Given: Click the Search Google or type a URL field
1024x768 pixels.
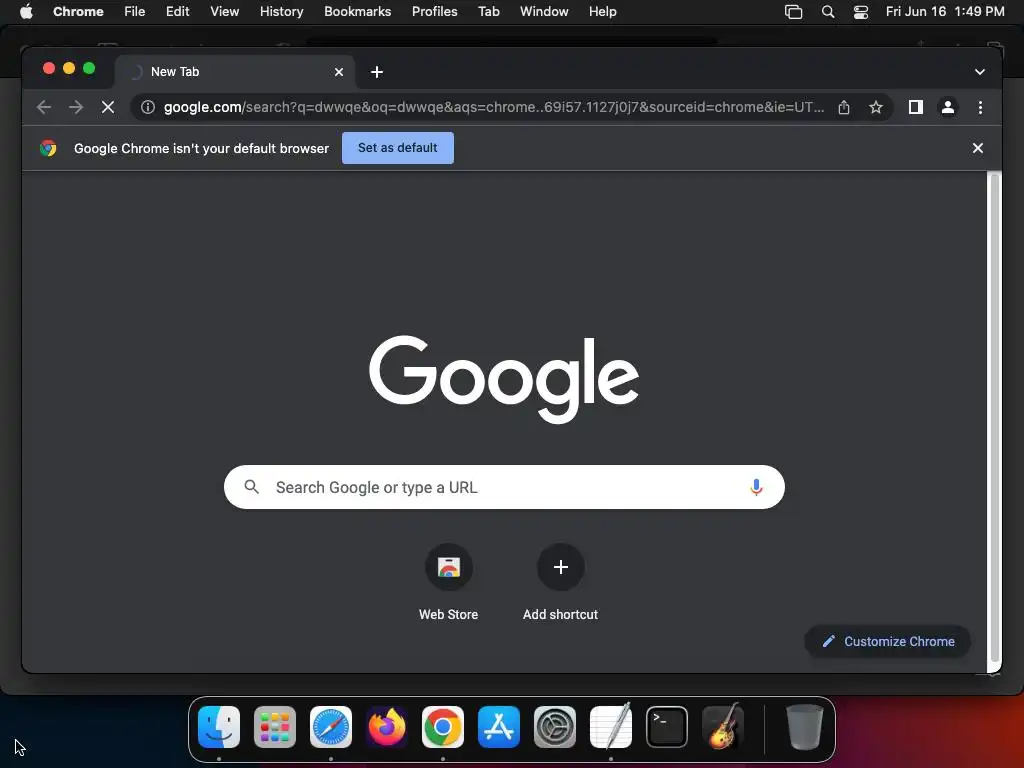Looking at the screenshot, I should [504, 487].
